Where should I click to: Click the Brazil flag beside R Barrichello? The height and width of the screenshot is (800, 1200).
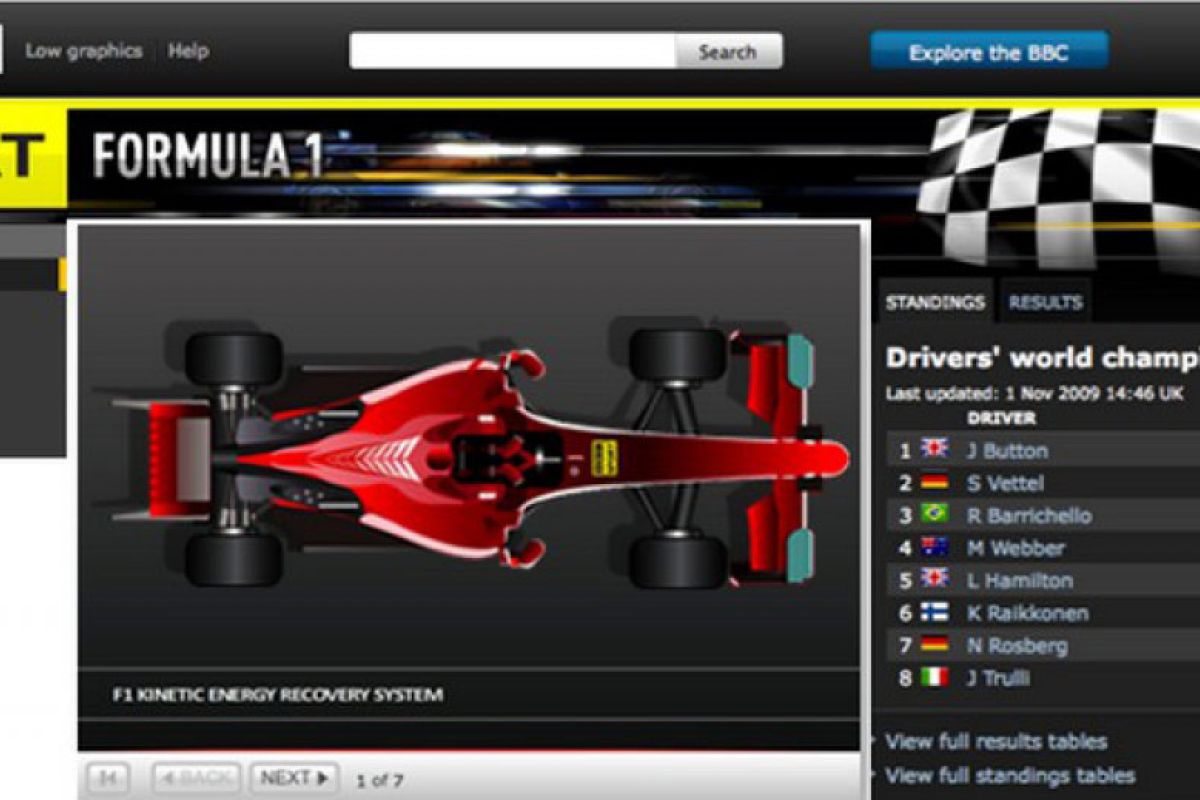pos(935,514)
